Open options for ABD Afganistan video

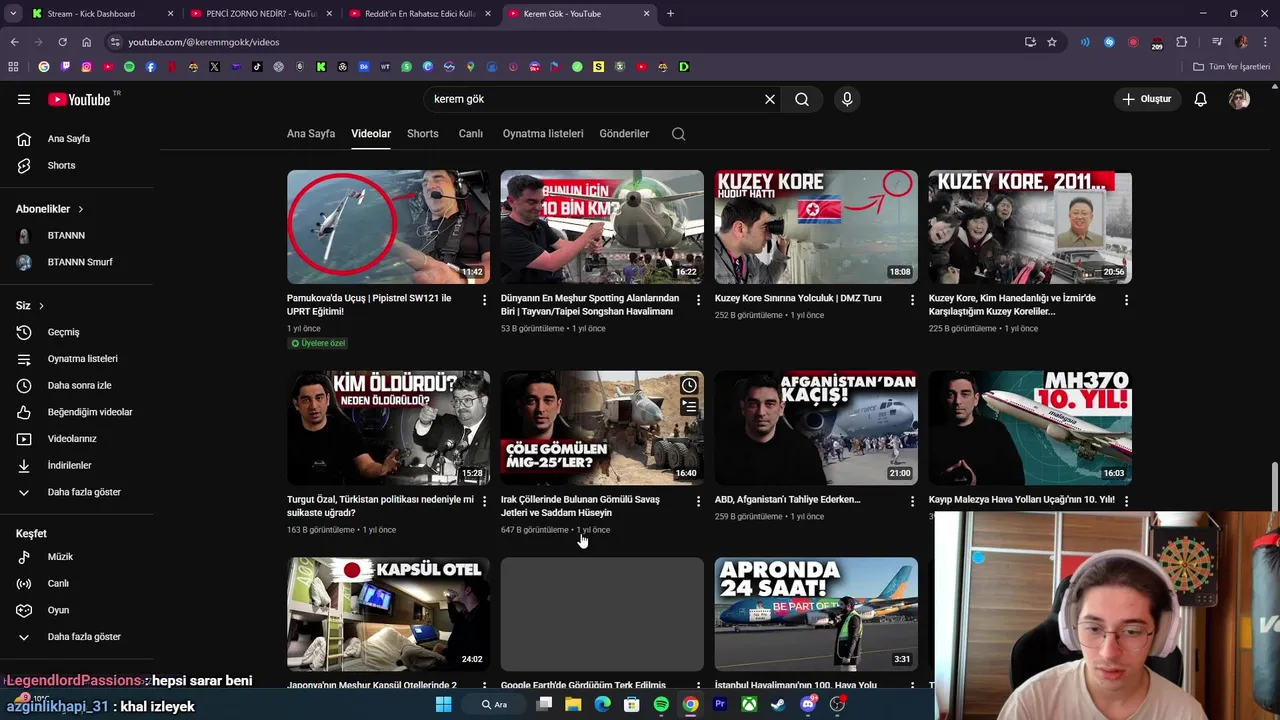coord(912,501)
